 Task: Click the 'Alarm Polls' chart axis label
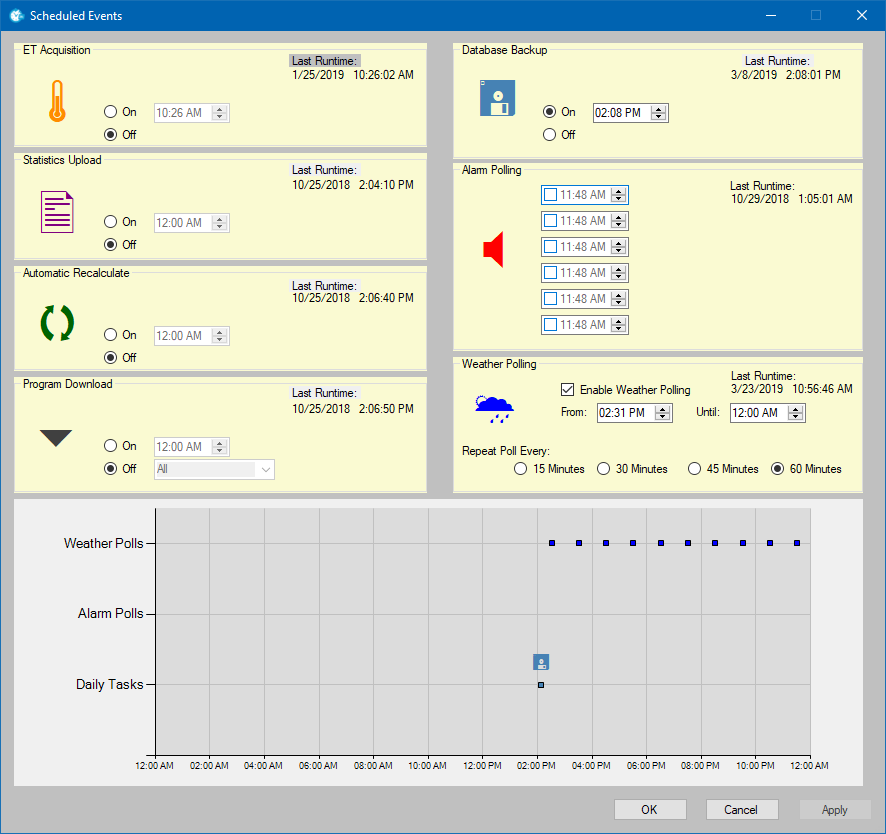coord(110,613)
